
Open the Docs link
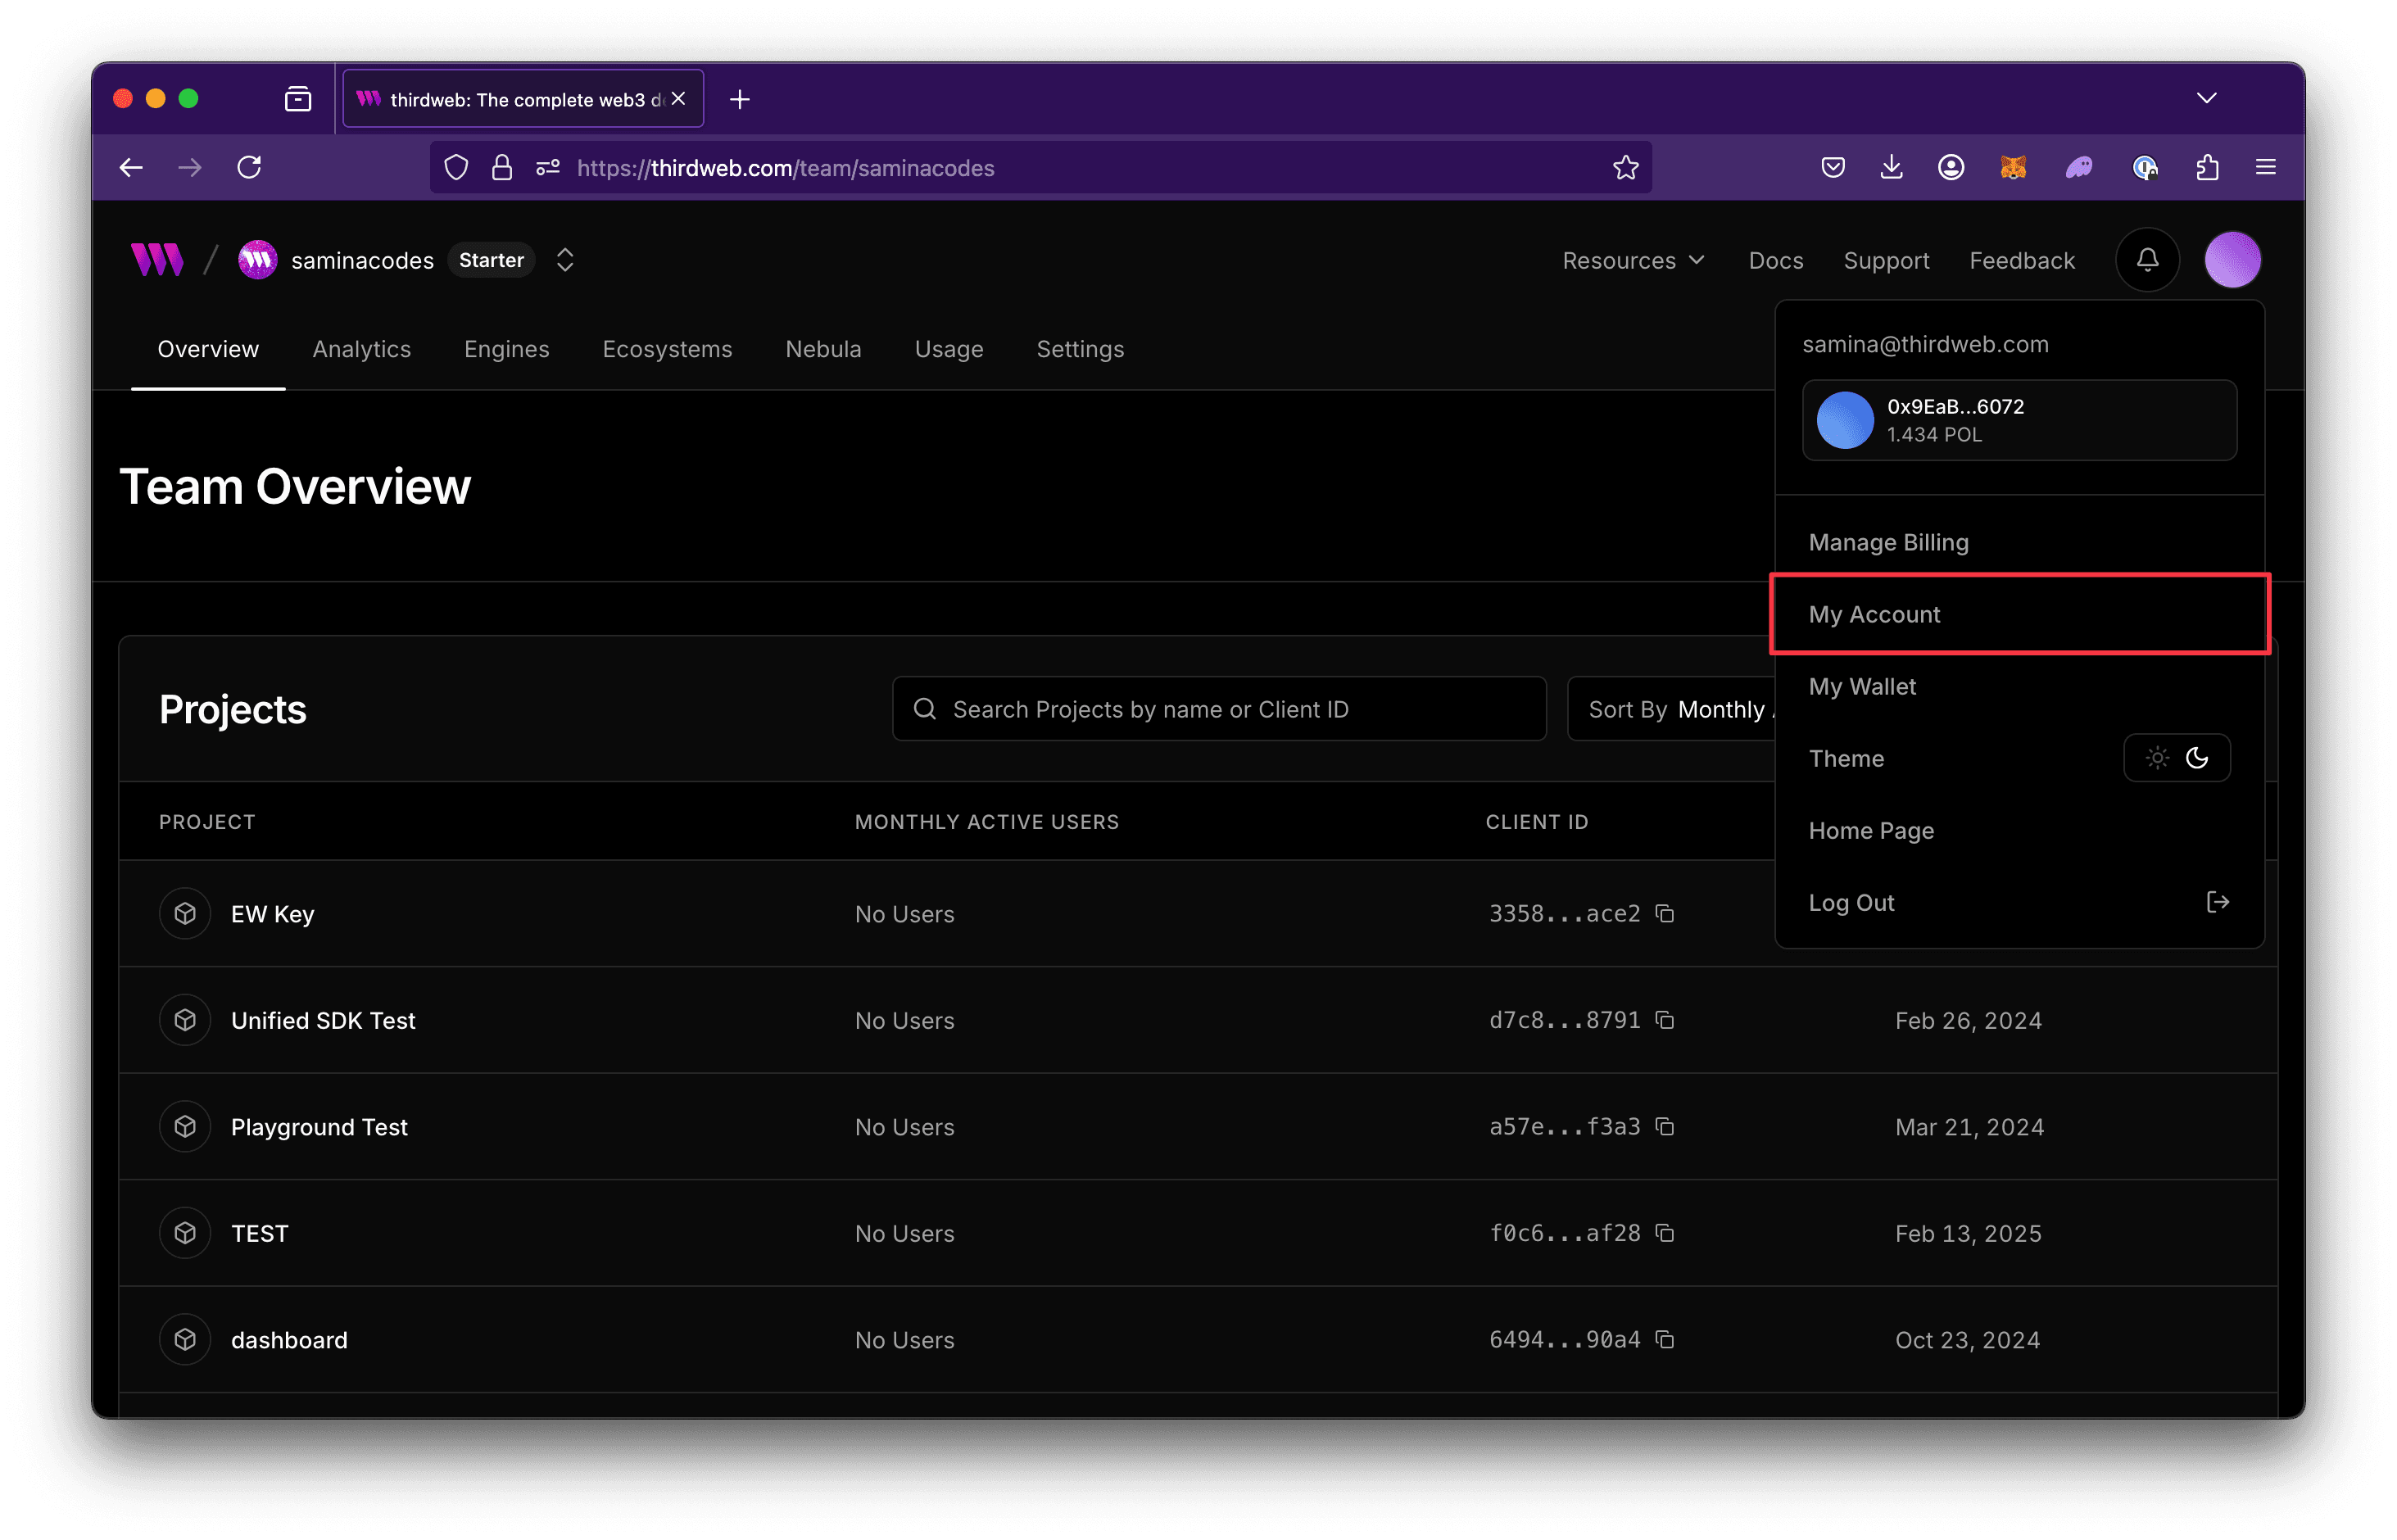tap(1775, 260)
